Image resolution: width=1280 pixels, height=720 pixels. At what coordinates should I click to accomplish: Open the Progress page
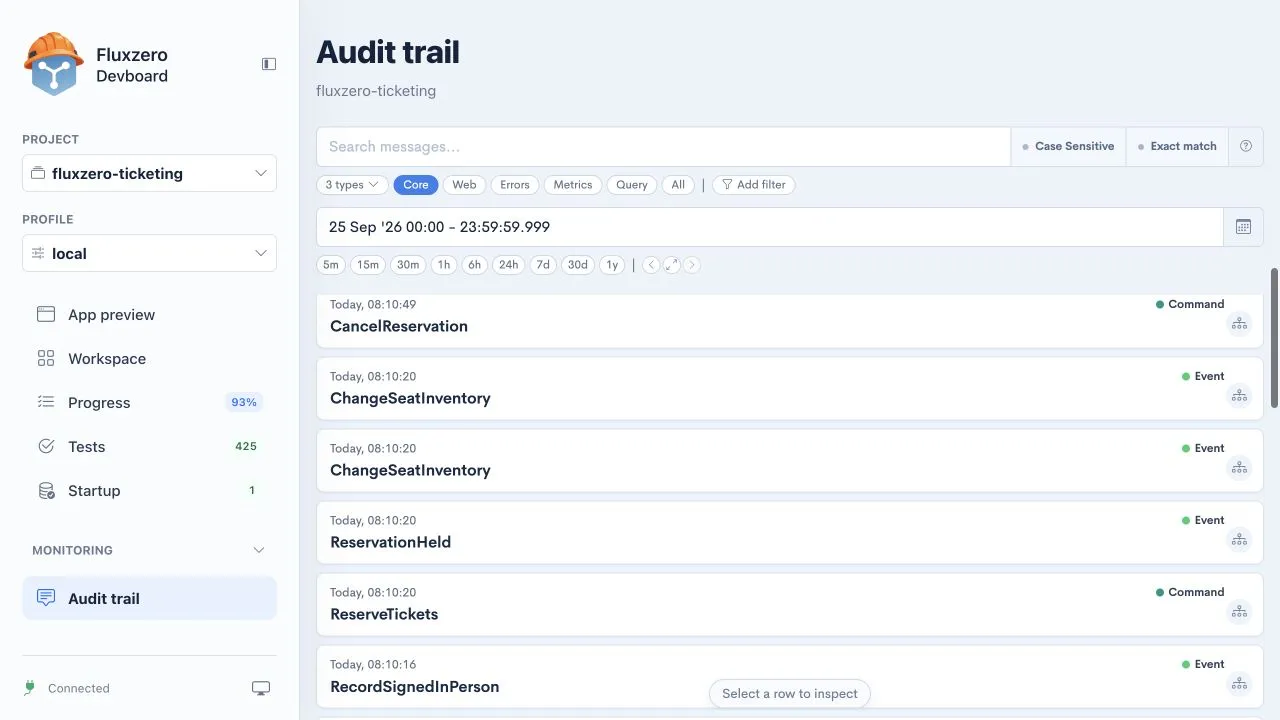point(149,403)
